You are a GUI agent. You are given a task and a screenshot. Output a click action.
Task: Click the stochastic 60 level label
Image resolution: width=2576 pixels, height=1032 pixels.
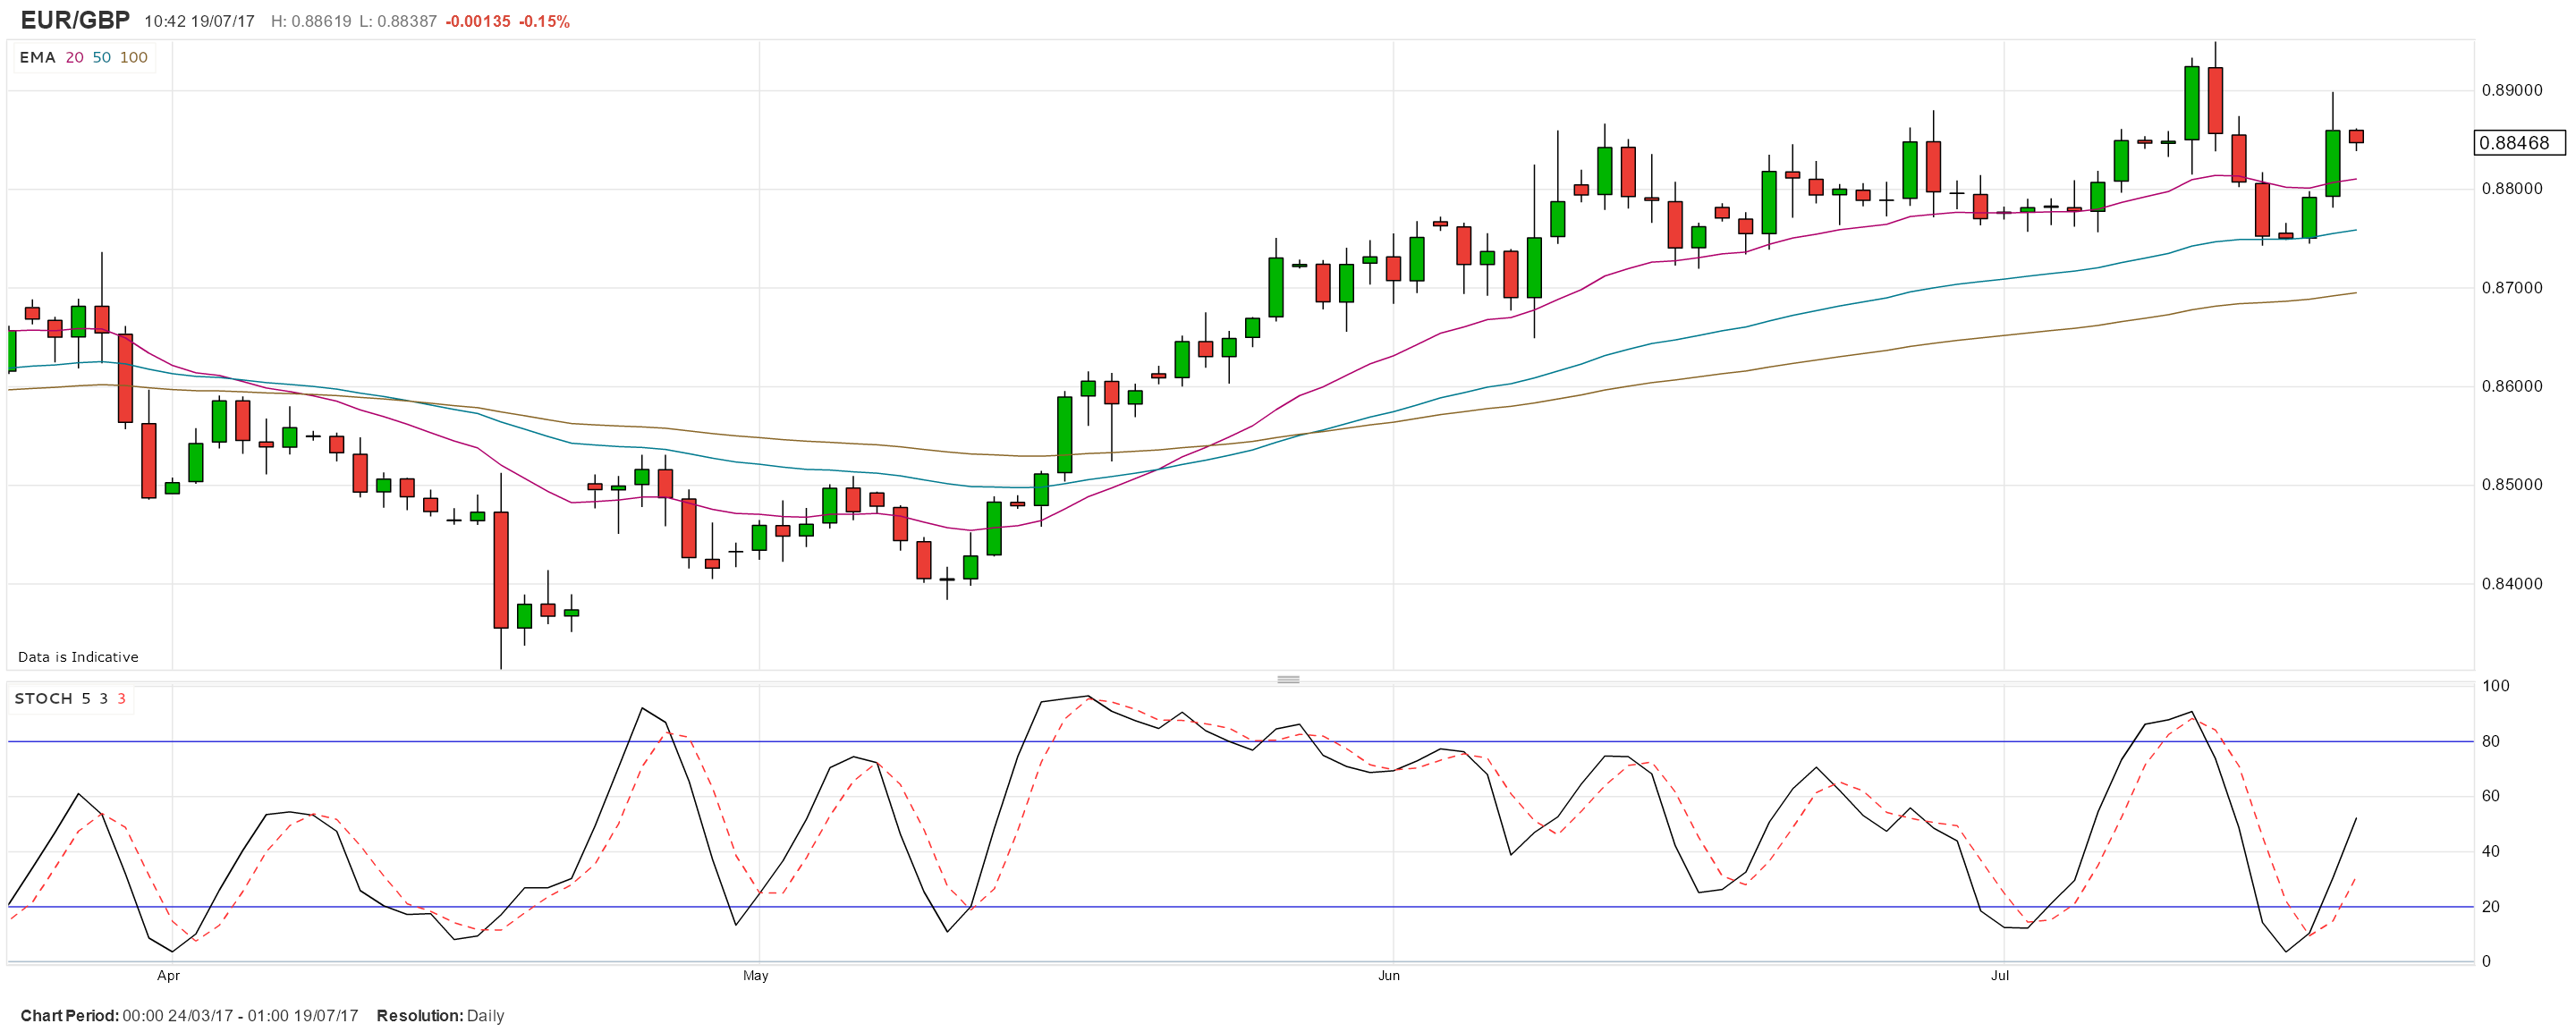[2491, 796]
